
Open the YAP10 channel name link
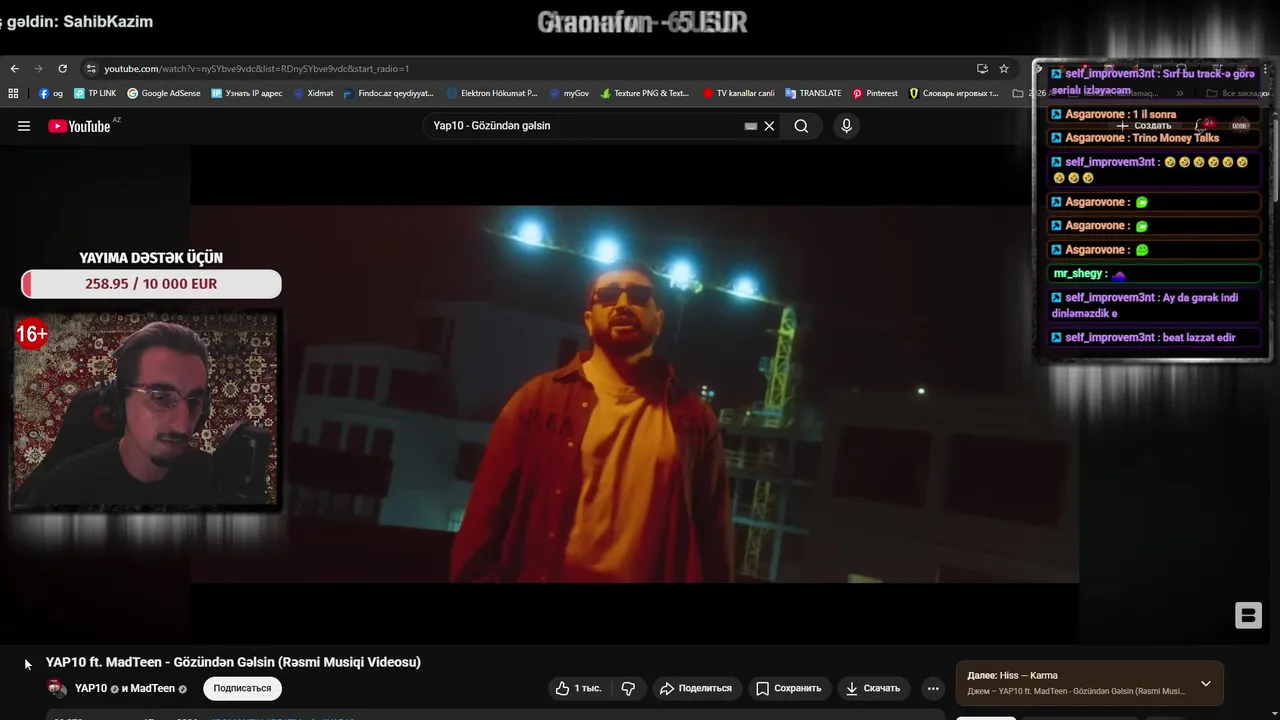pos(91,688)
